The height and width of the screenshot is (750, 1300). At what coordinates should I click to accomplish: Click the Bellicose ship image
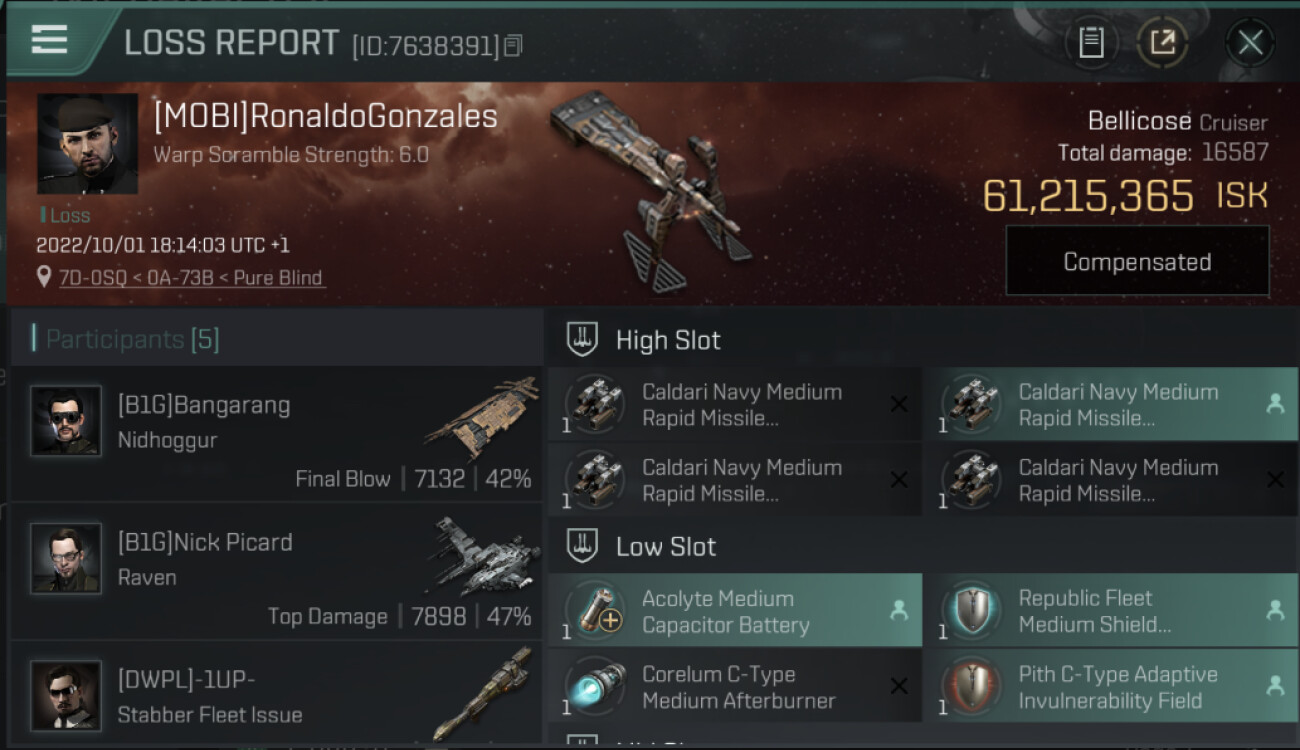[650, 191]
